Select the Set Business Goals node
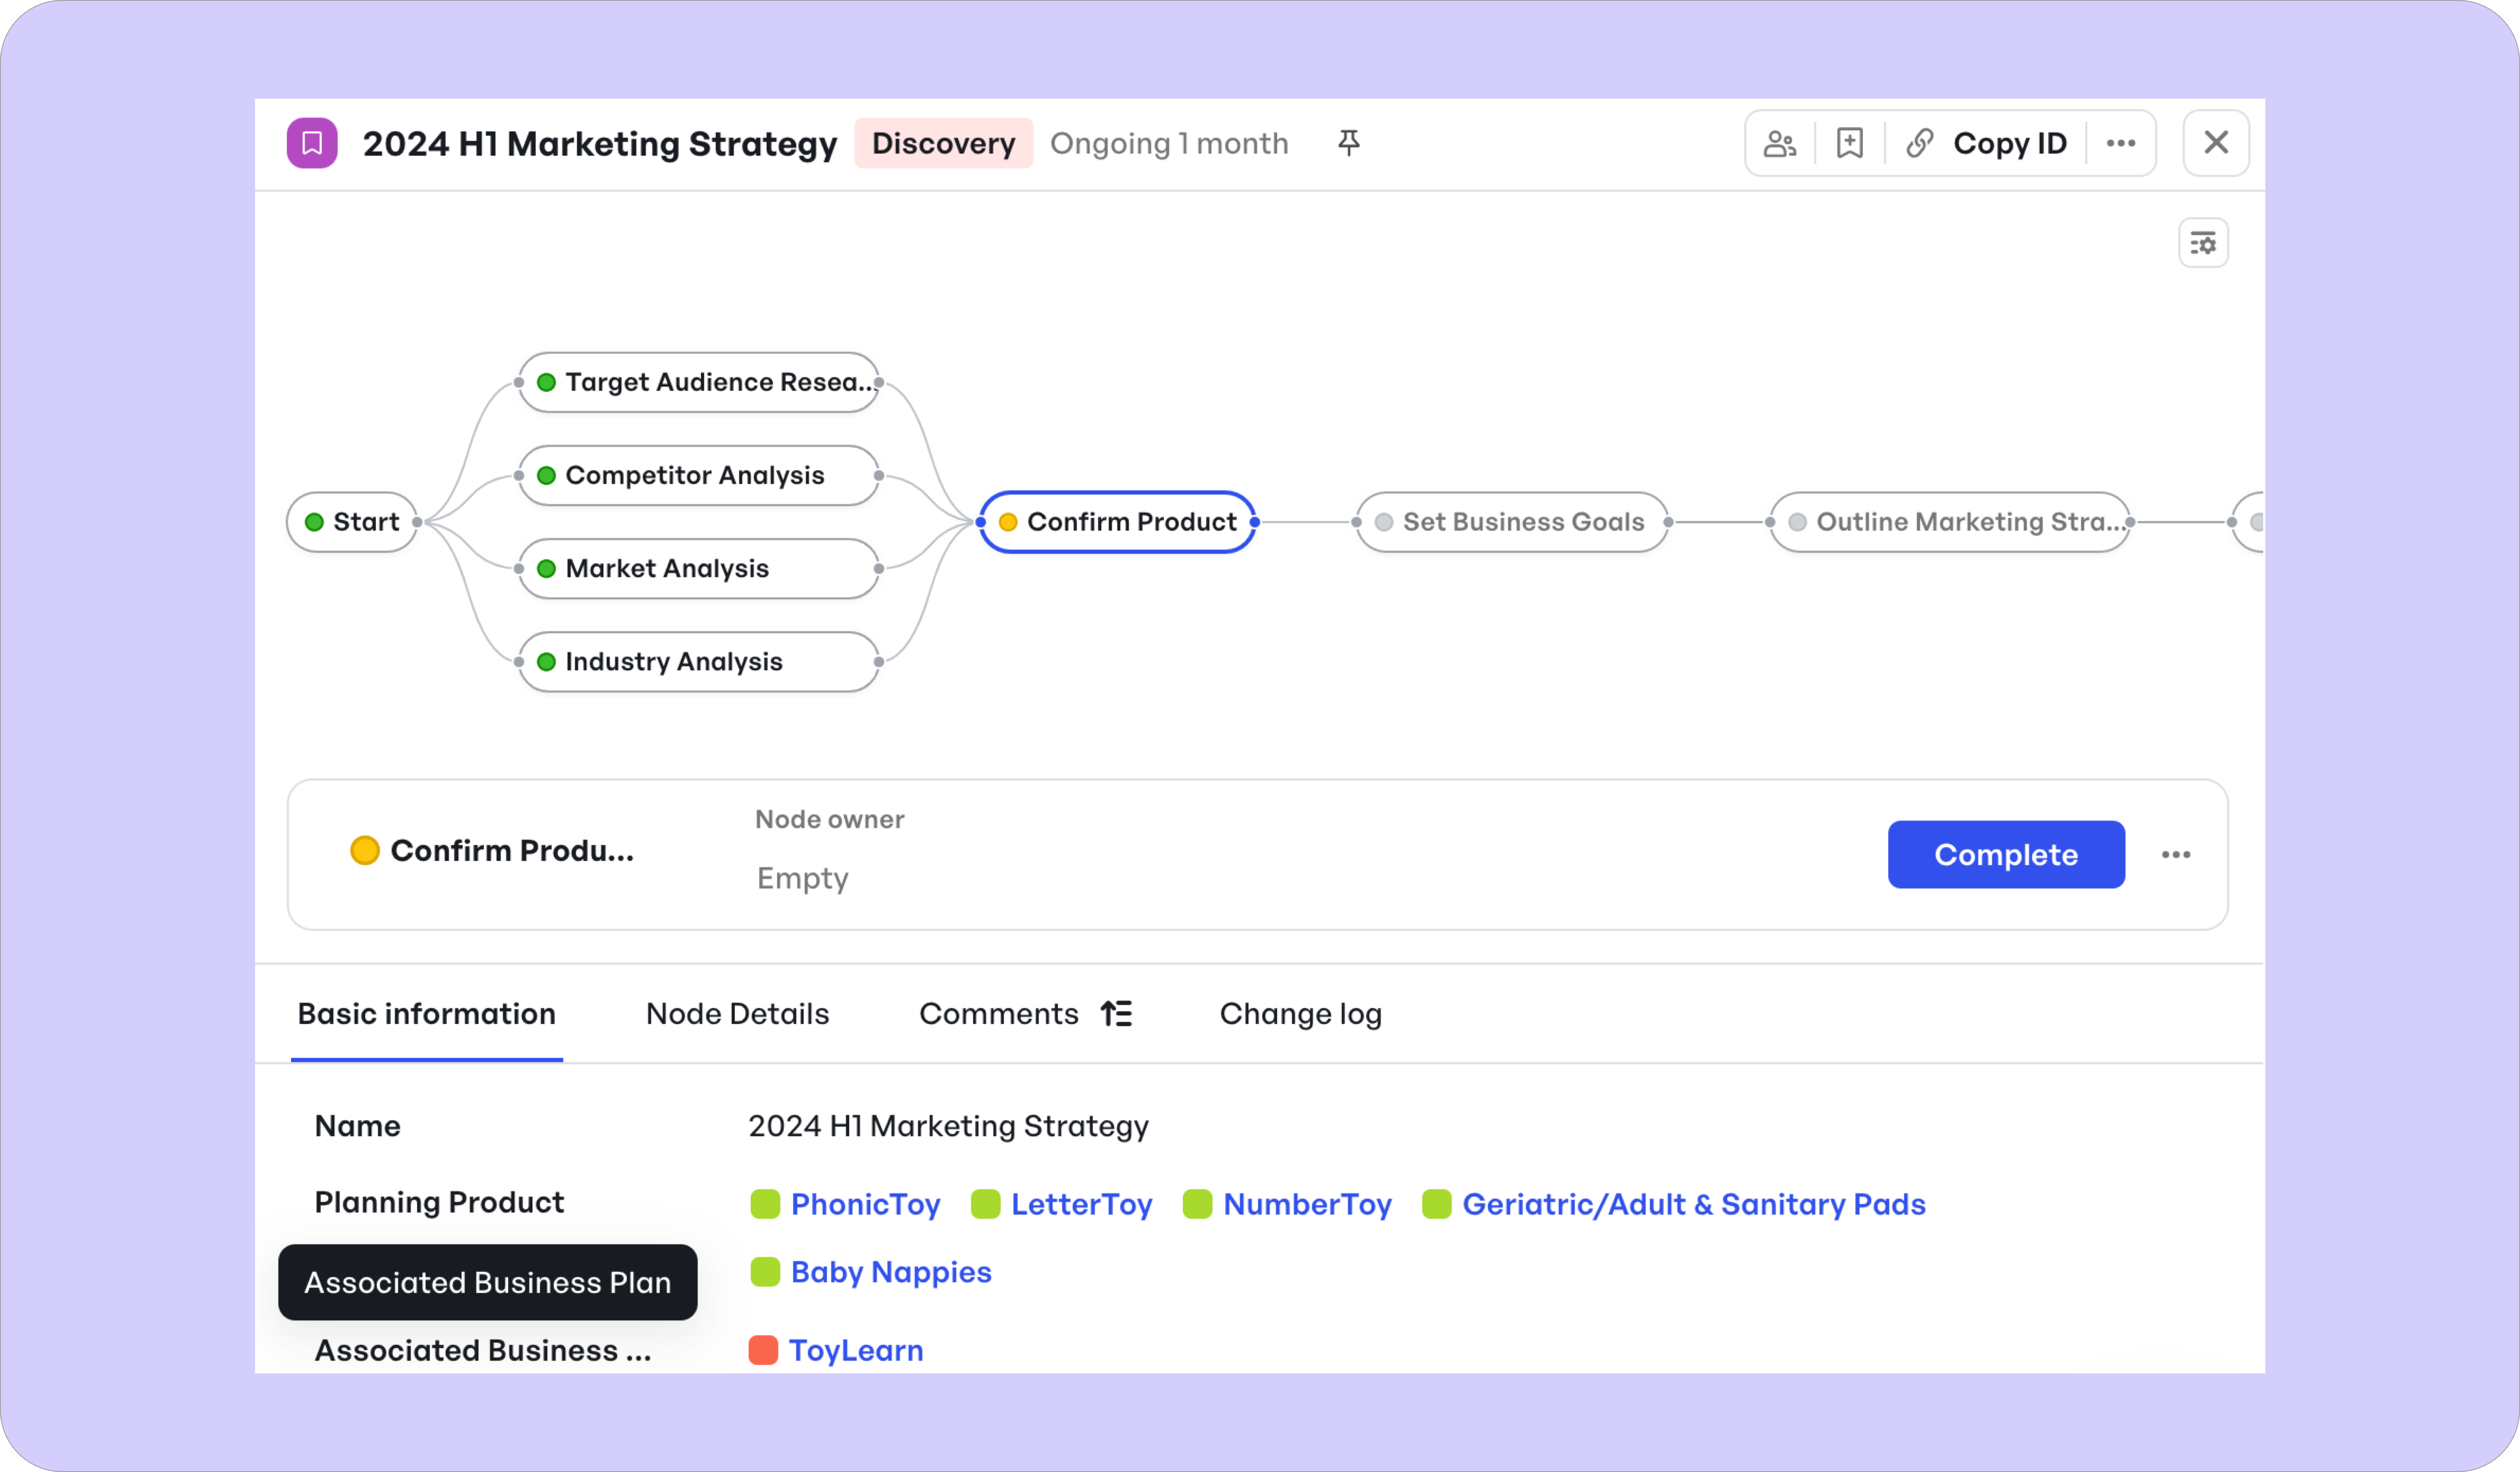The image size is (2520, 1472). pos(1512,522)
